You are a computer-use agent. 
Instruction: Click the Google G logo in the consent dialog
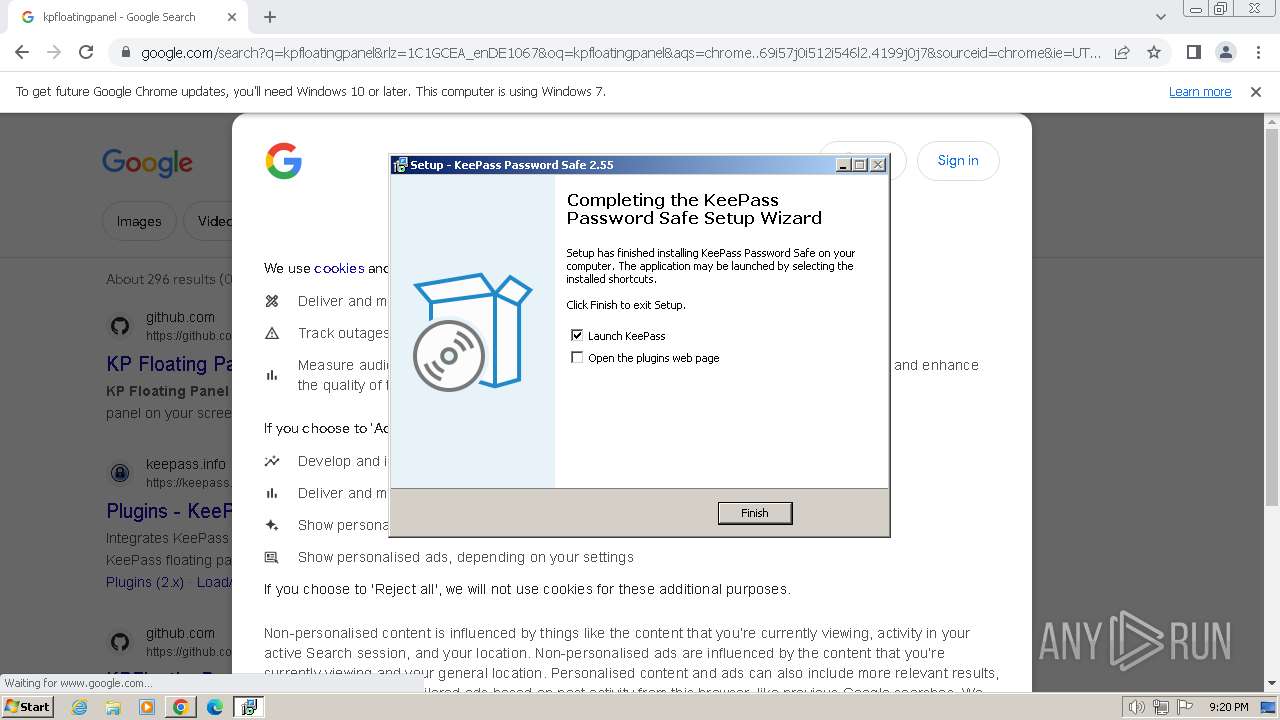click(x=284, y=161)
